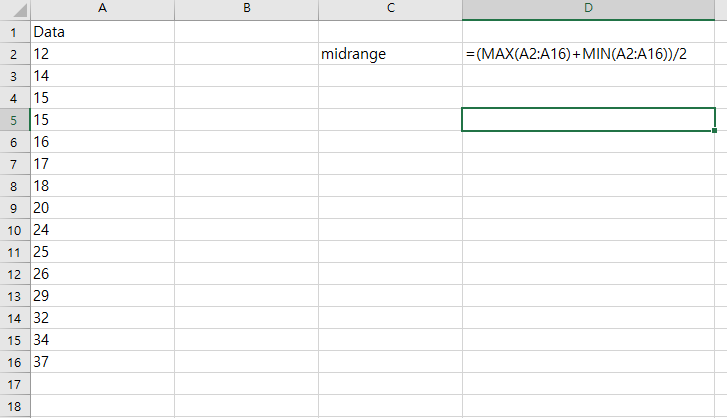Select row 9 header

click(x=15, y=208)
